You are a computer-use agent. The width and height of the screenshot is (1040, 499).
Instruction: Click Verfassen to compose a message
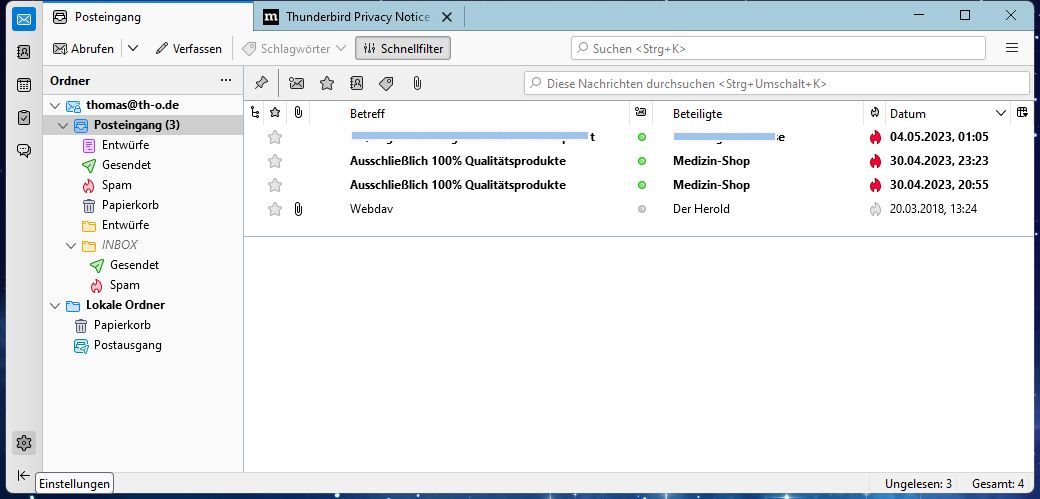pyautogui.click(x=189, y=48)
